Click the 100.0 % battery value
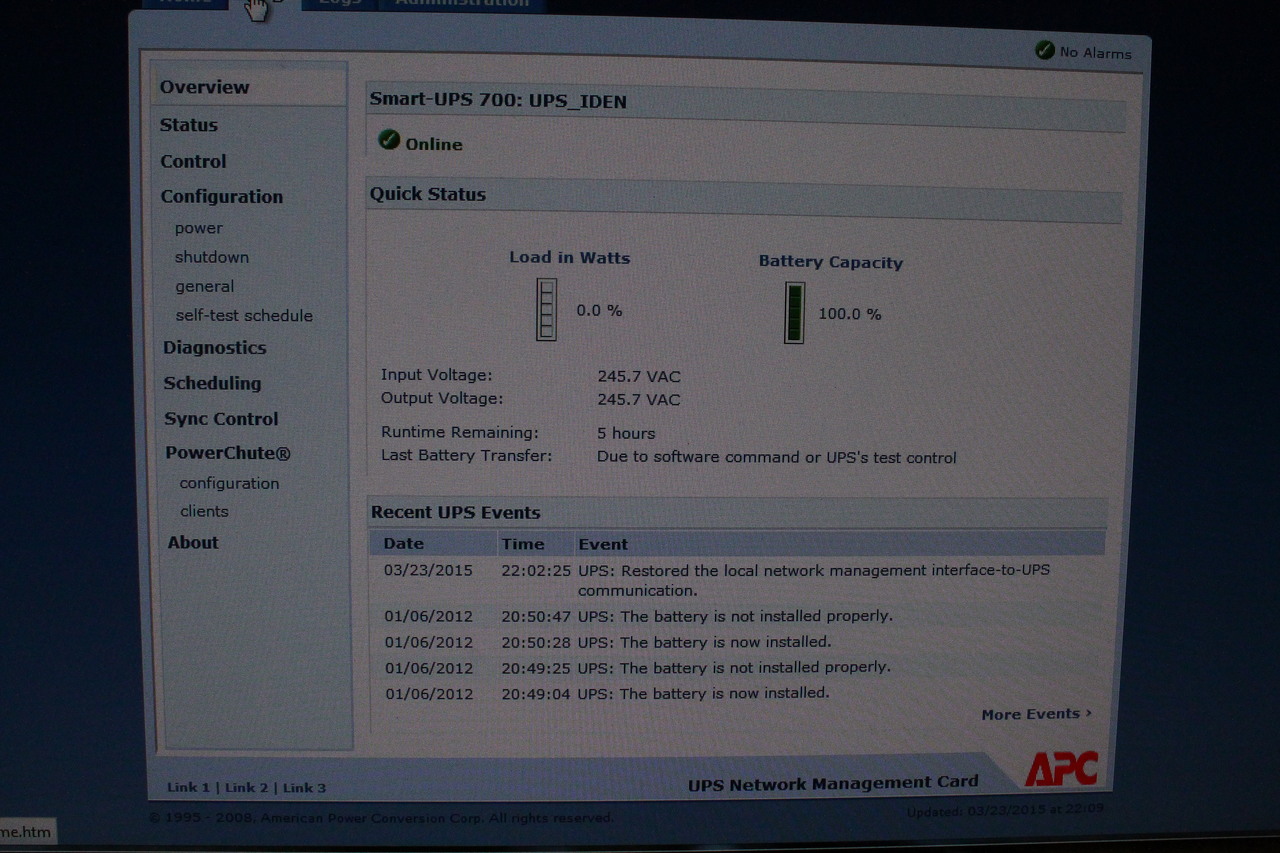 coord(850,314)
